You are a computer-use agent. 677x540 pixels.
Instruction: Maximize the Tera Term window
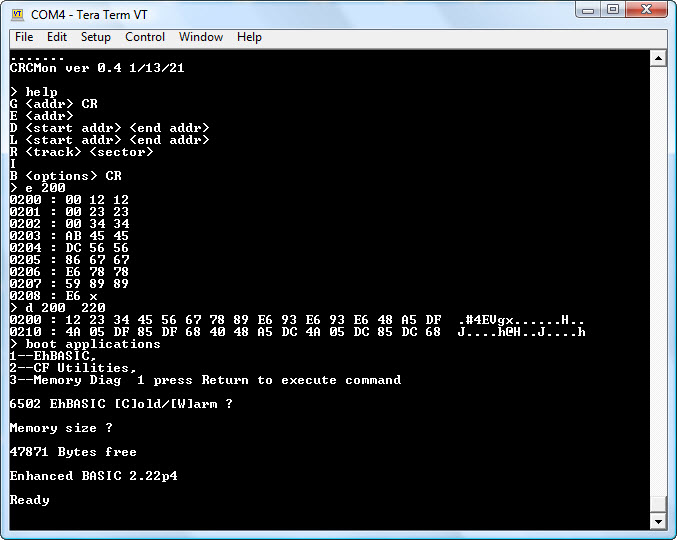point(613,10)
